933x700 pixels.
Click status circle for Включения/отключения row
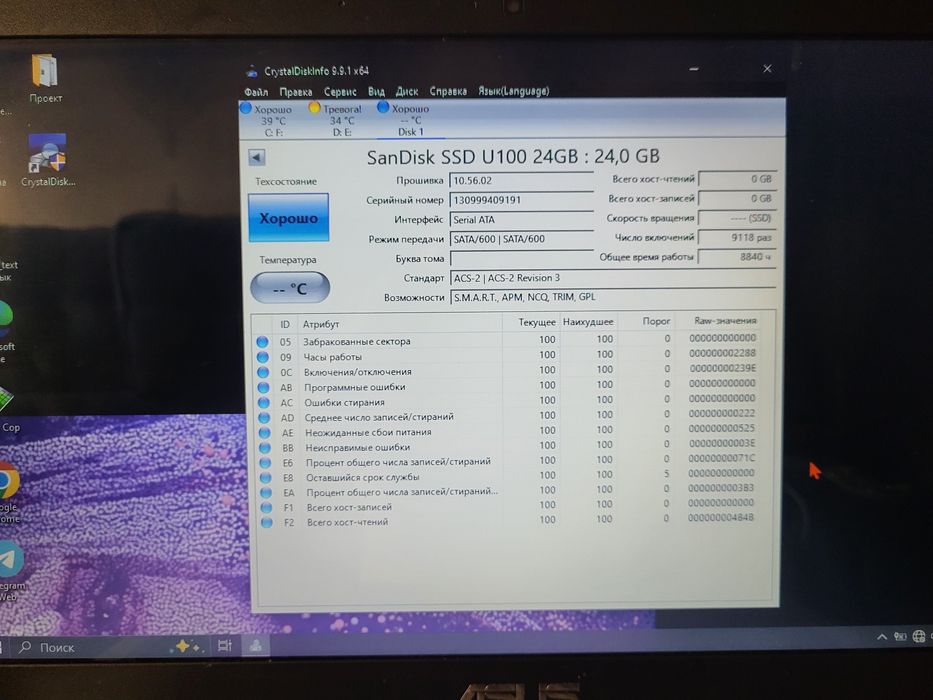(263, 372)
